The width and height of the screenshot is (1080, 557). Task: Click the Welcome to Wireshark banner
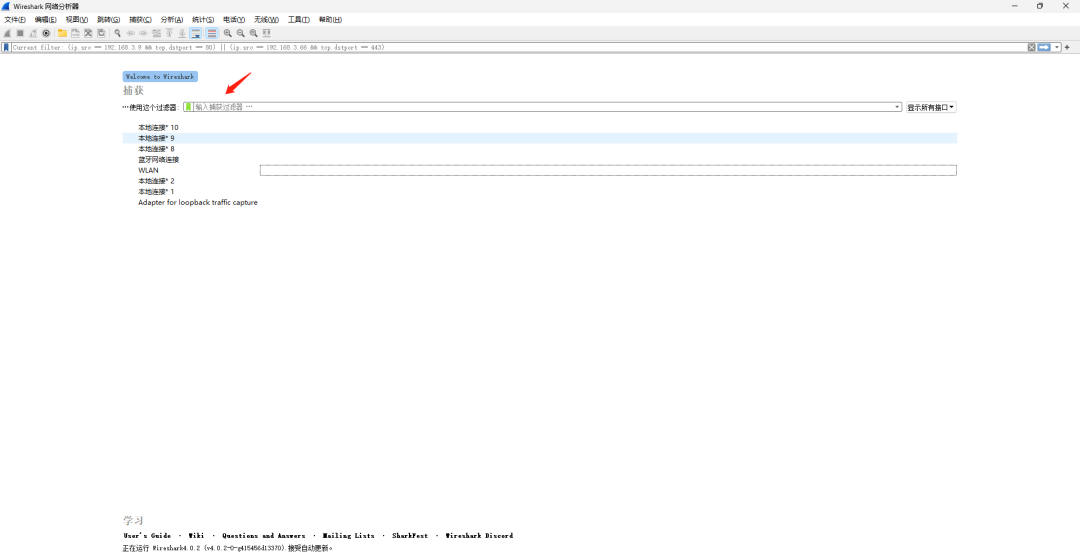(x=160, y=77)
